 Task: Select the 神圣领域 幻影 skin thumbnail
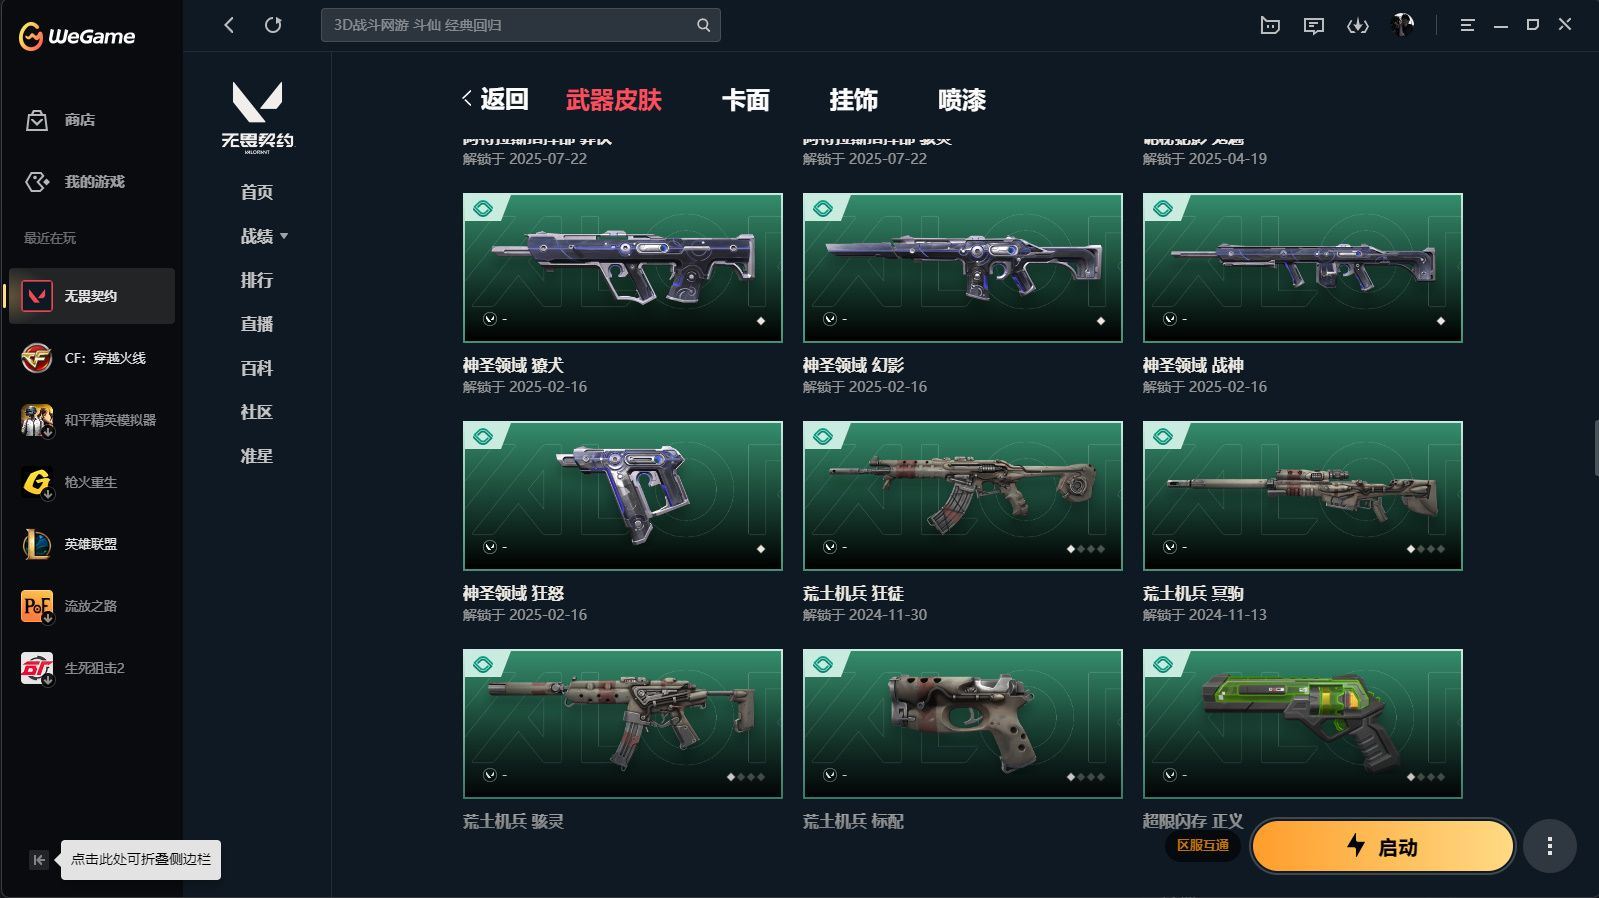tap(962, 268)
